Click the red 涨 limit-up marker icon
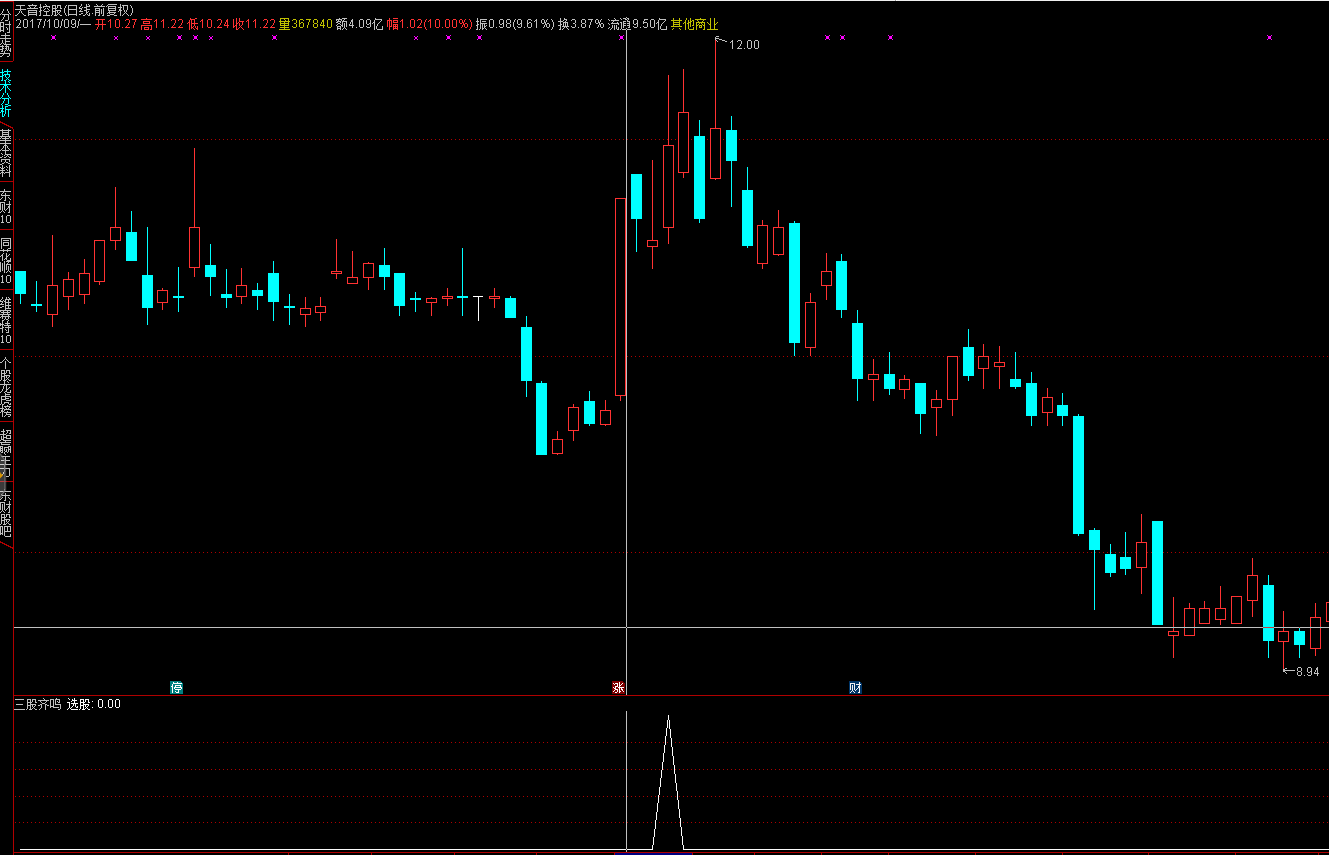Viewport: 1329px width, 855px height. tap(618, 688)
